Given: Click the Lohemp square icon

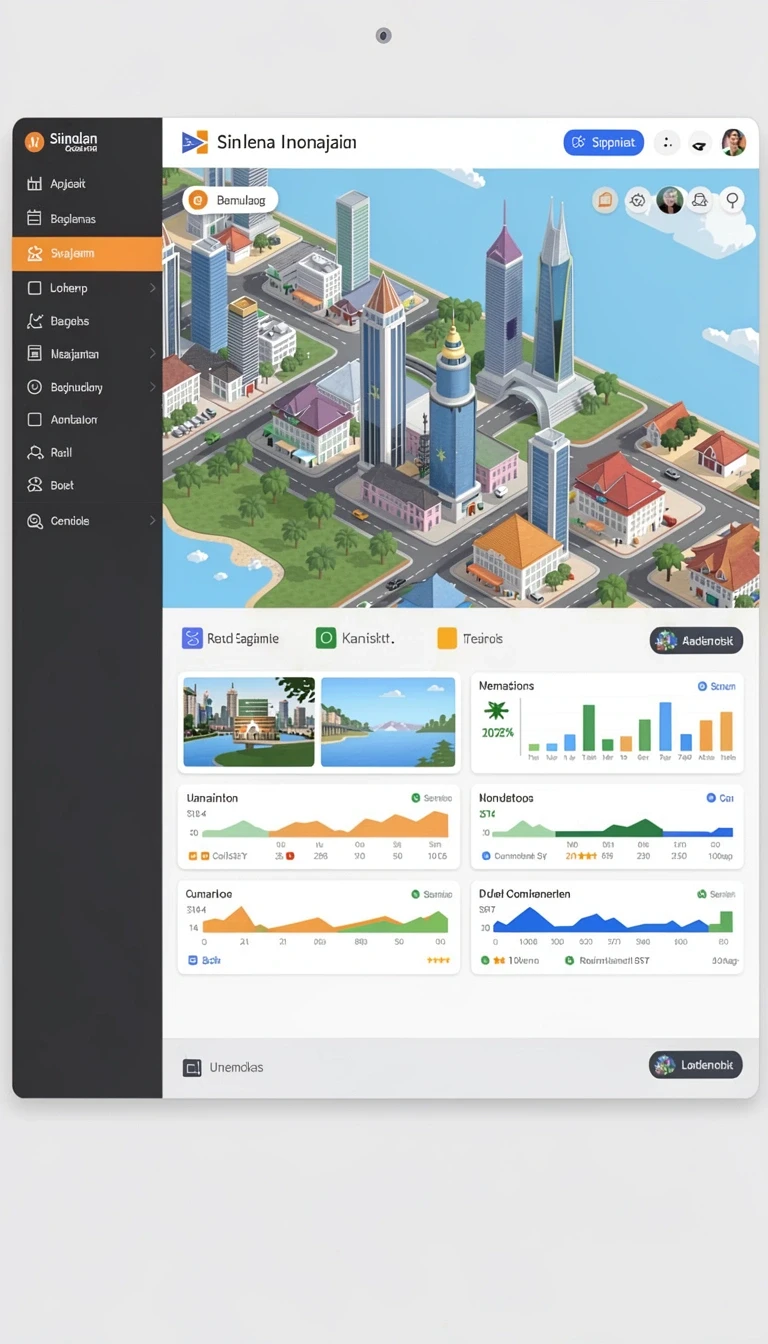Looking at the screenshot, I should 34,288.
